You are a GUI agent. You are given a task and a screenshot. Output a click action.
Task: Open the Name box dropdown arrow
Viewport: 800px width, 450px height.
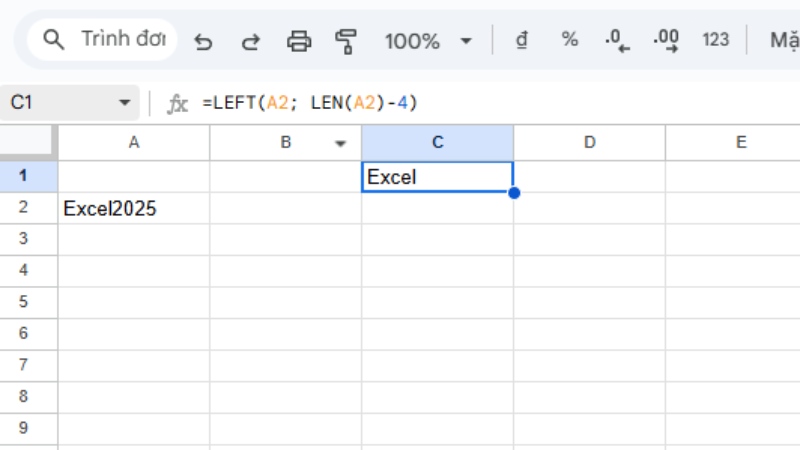pos(124,103)
